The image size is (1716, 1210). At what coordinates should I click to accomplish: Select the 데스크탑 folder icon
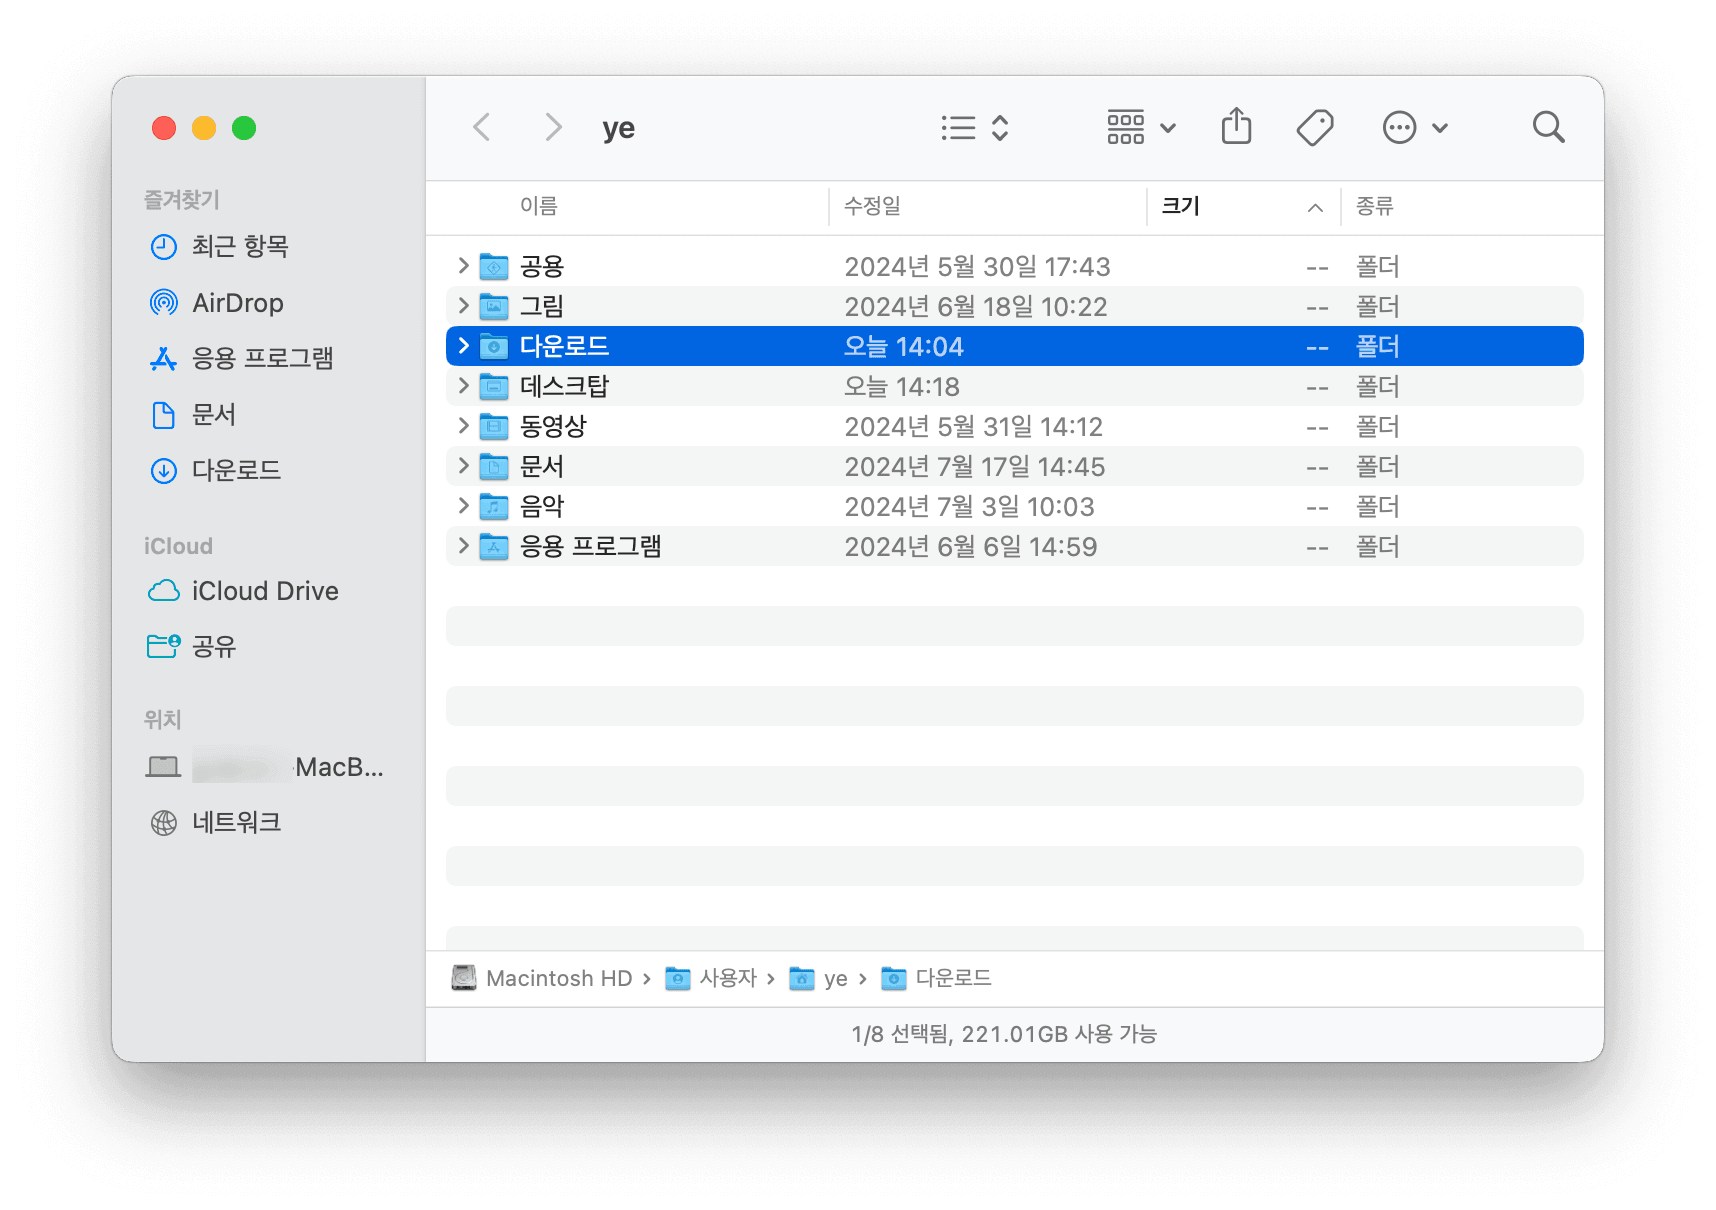tap(494, 386)
